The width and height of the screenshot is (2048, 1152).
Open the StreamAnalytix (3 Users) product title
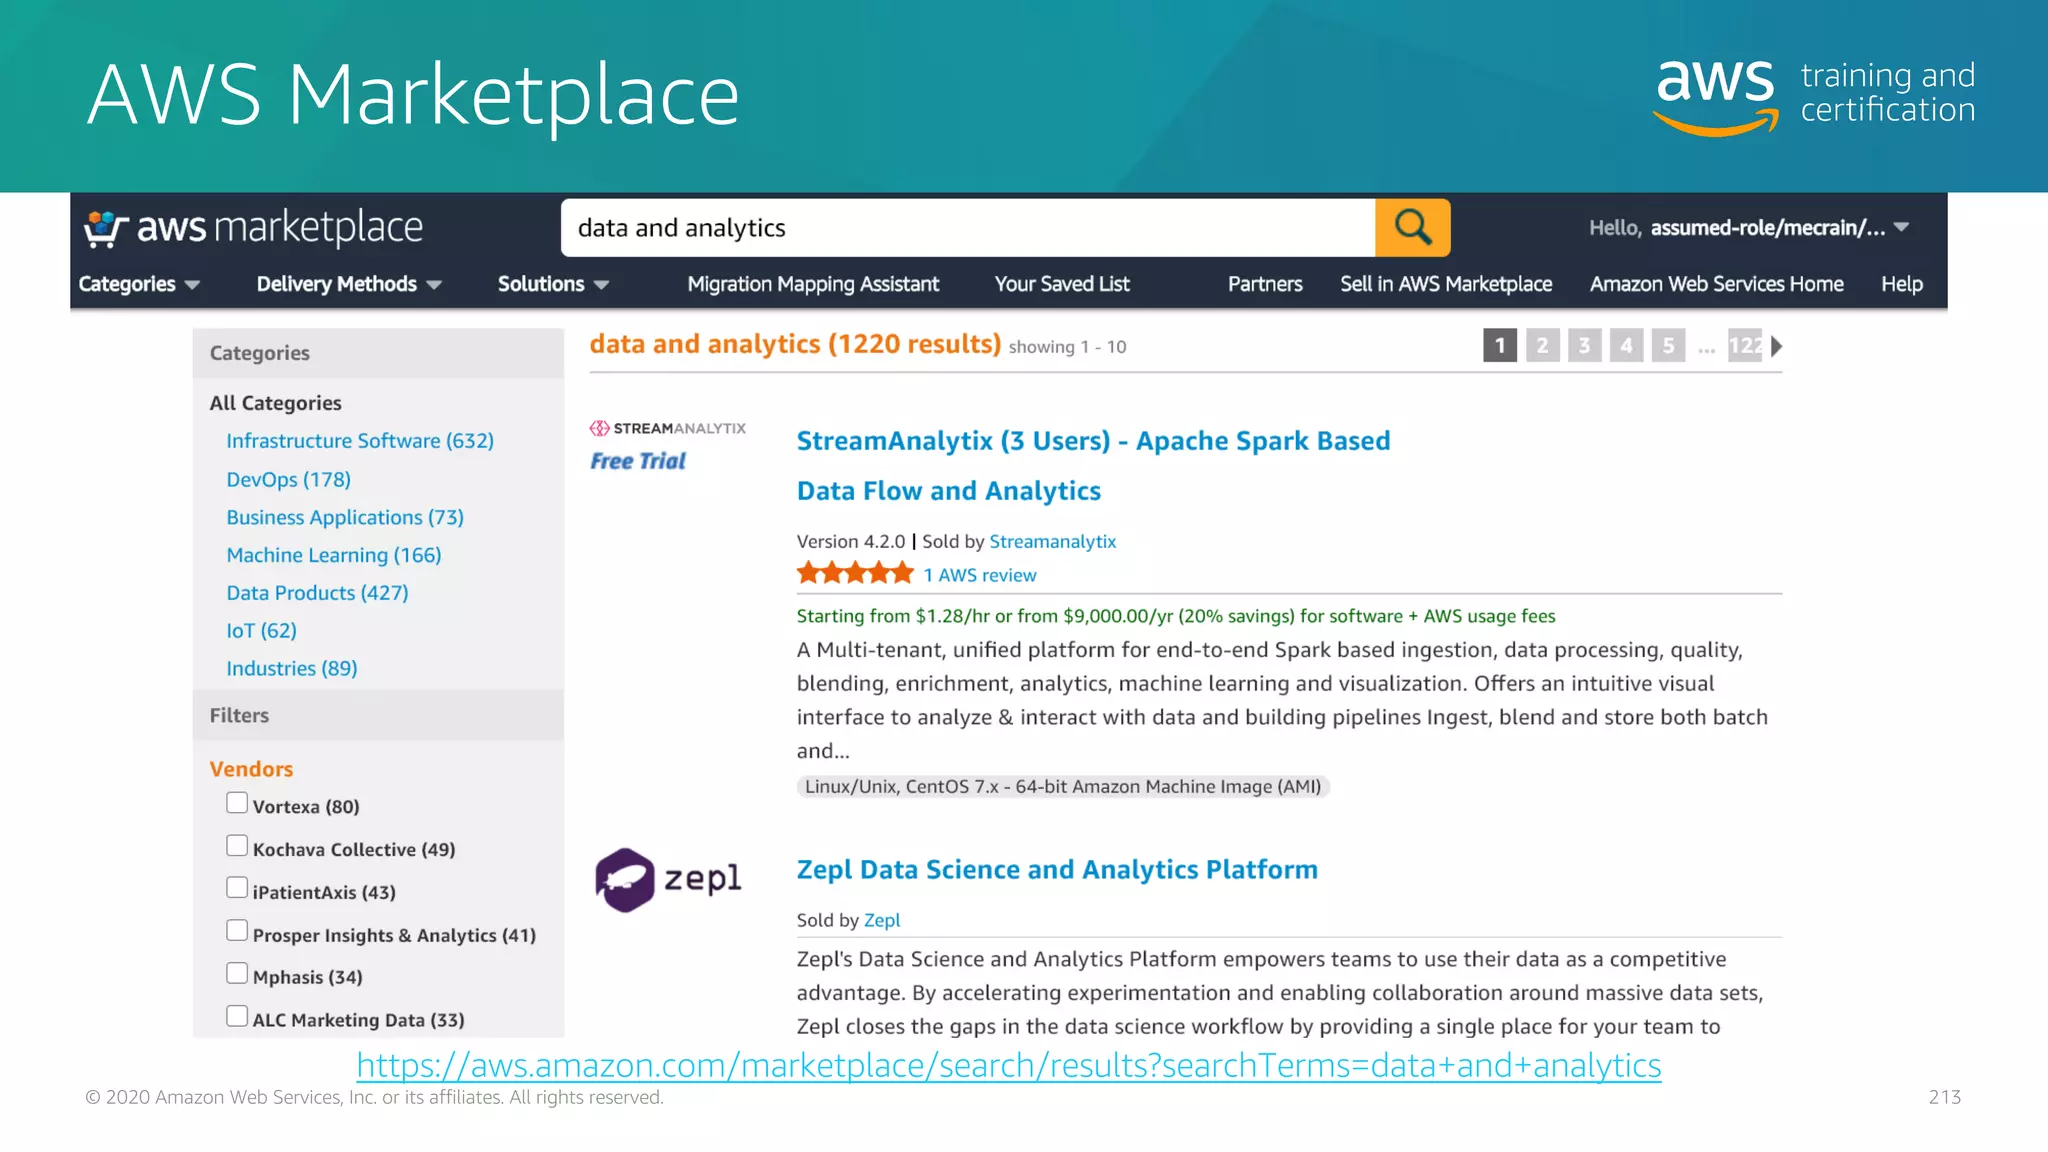click(x=1093, y=466)
